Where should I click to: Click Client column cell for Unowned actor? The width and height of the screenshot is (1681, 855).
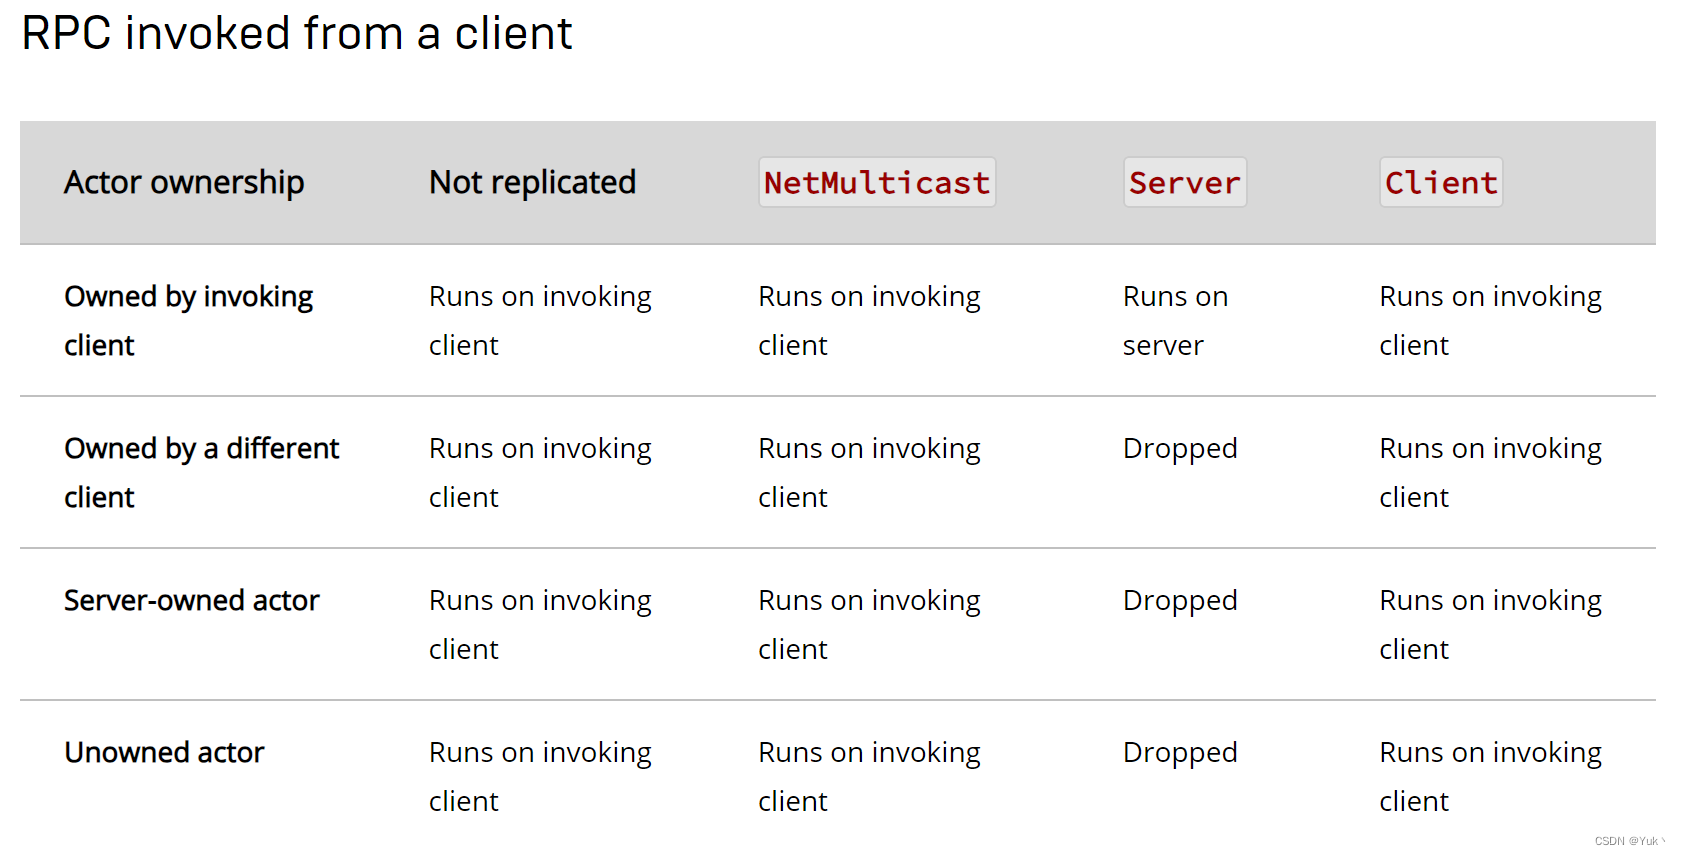(1490, 776)
